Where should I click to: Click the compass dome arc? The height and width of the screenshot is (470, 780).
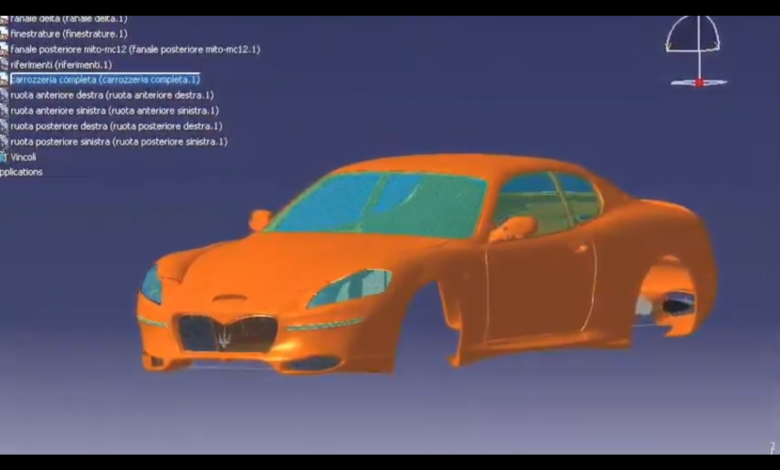(x=692, y=33)
